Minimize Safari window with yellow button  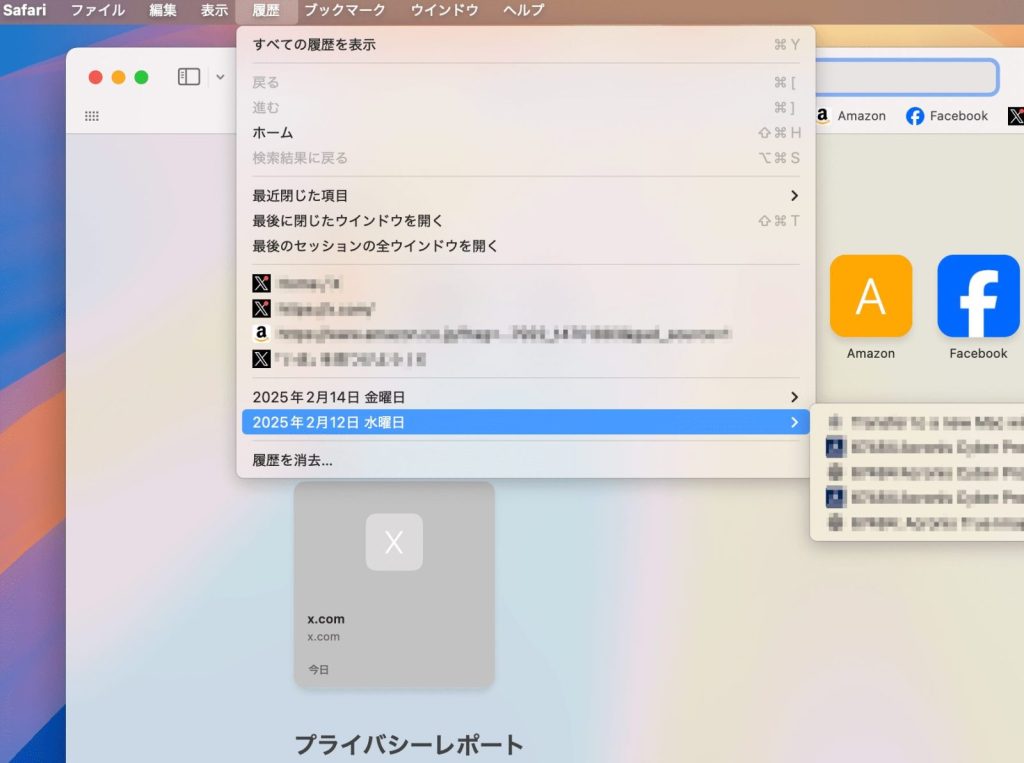pos(118,77)
